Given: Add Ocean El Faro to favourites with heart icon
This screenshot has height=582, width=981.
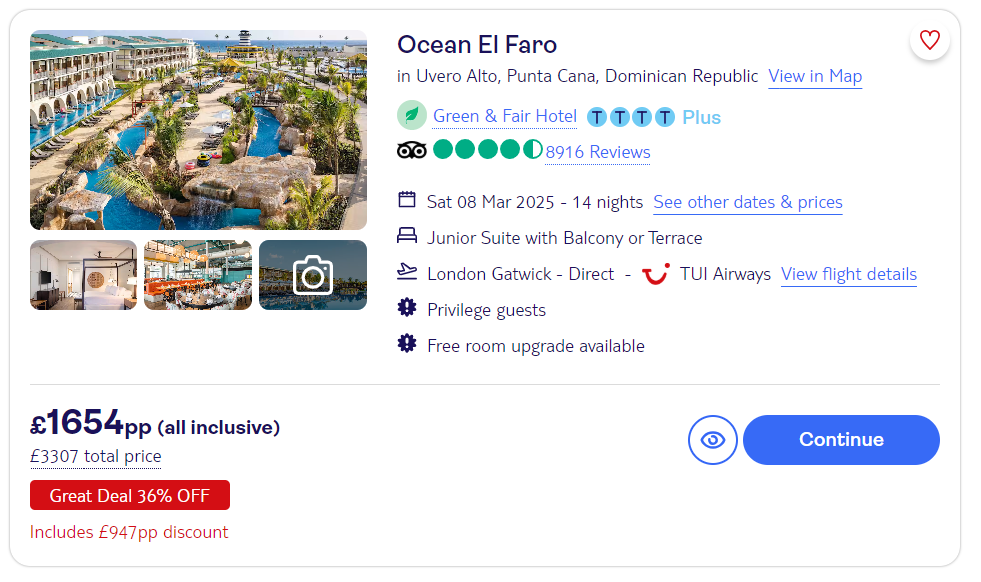Looking at the screenshot, I should click(930, 40).
